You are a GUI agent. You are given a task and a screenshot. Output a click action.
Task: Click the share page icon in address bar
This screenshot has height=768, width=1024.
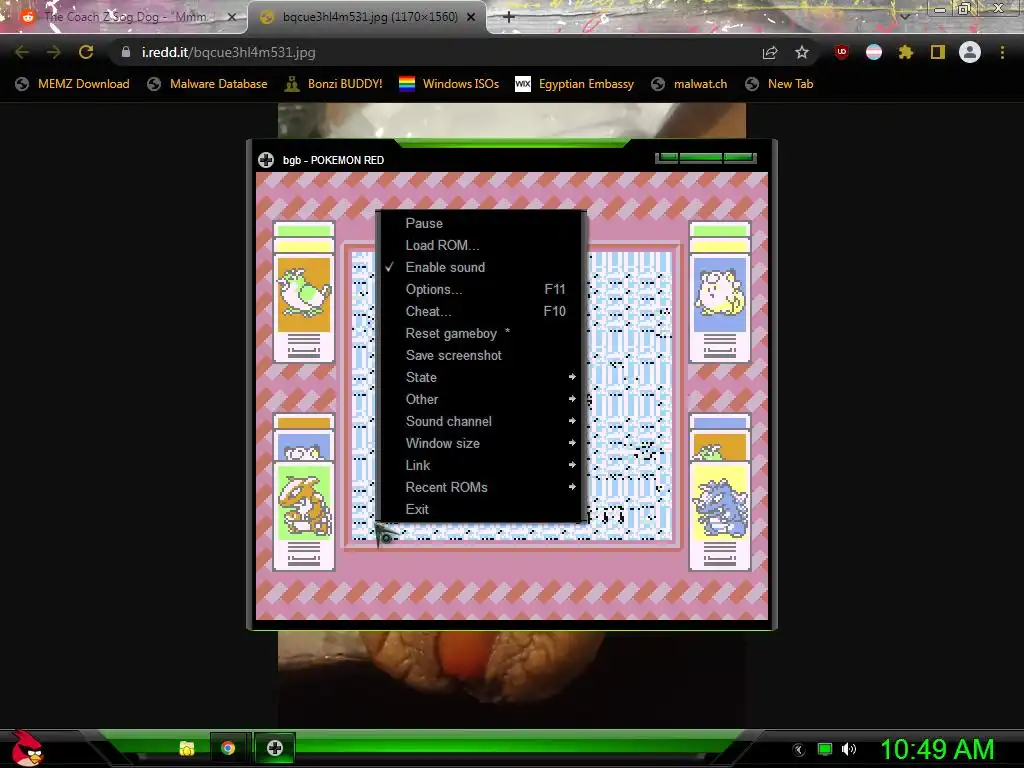[x=770, y=52]
